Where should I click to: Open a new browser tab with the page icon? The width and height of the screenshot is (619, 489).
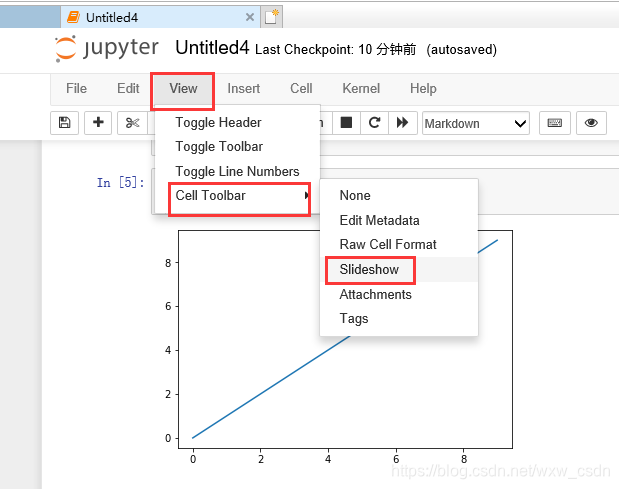(x=272, y=17)
